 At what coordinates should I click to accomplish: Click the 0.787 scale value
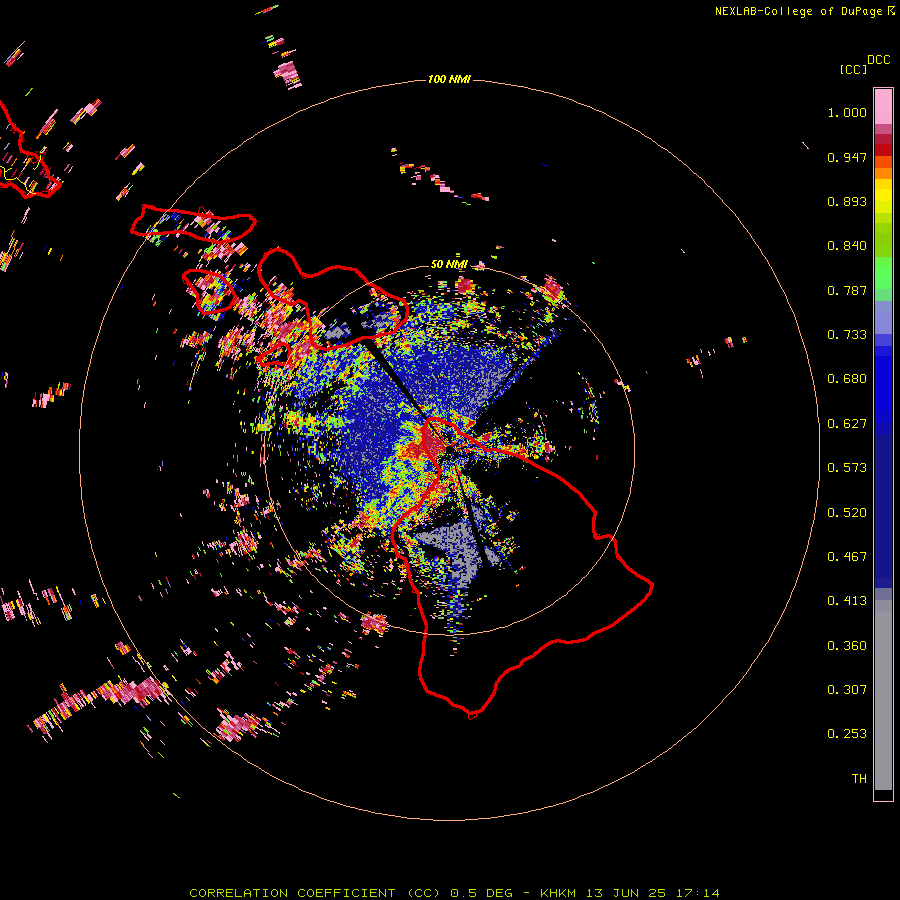click(x=847, y=290)
